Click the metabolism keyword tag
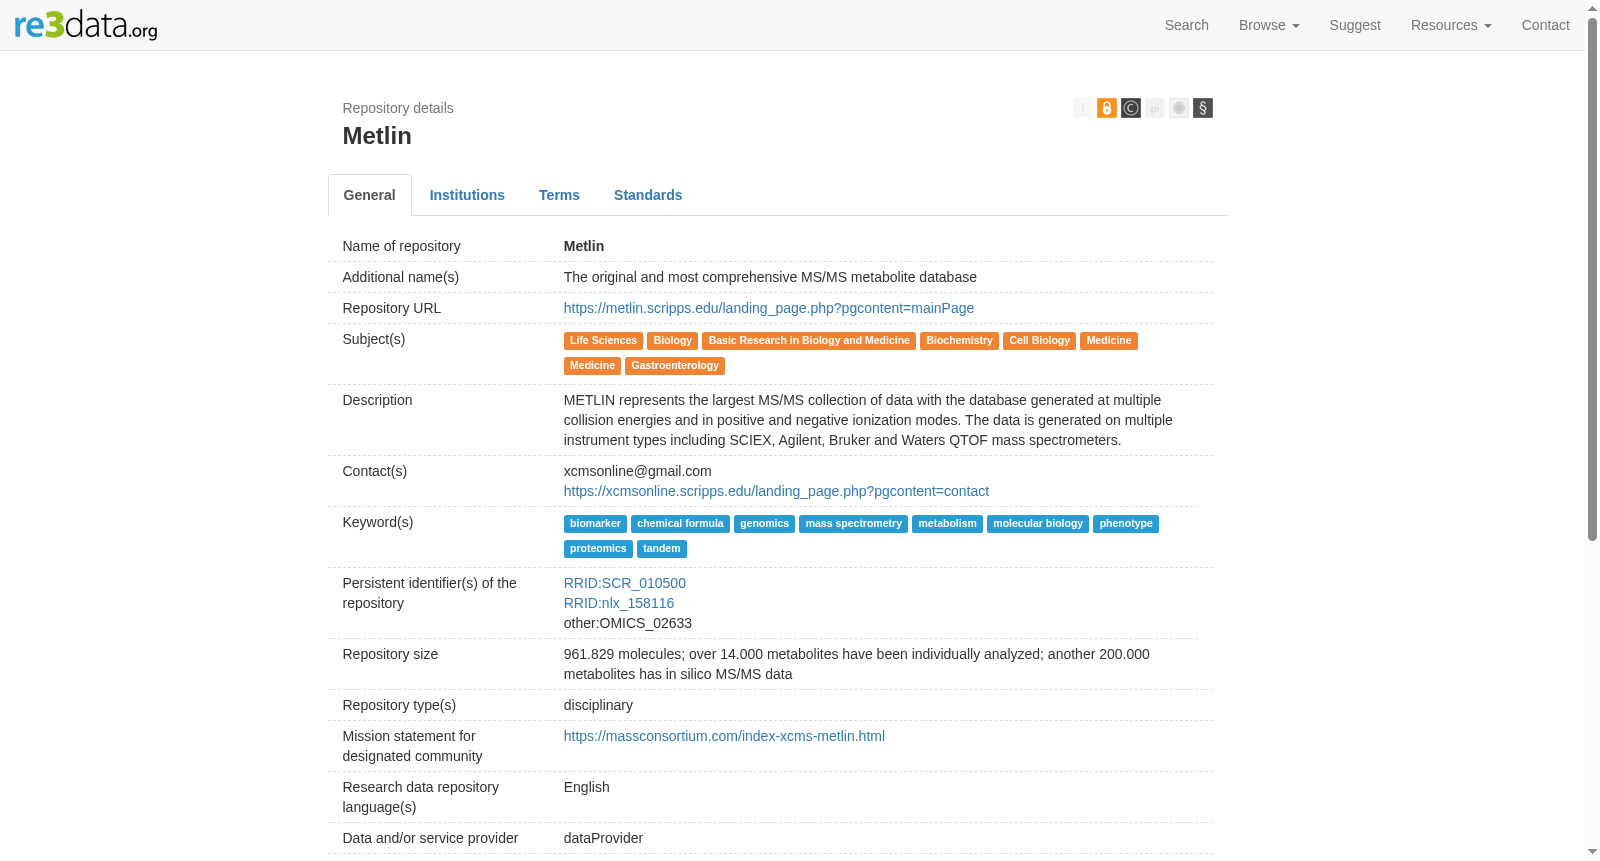The width and height of the screenshot is (1600, 861). click(948, 524)
